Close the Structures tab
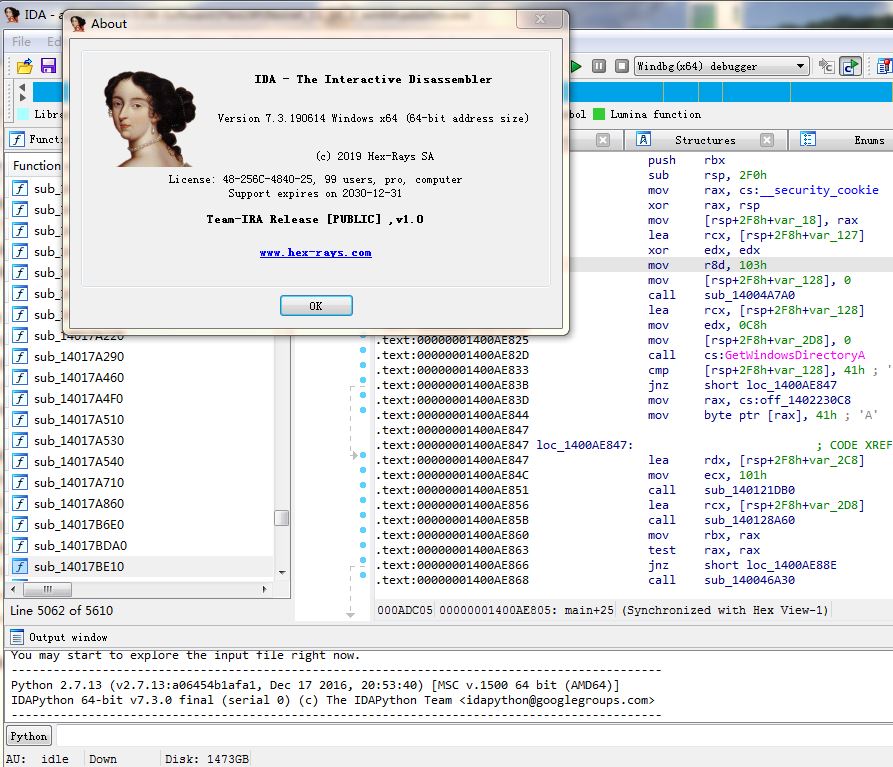 [767, 140]
